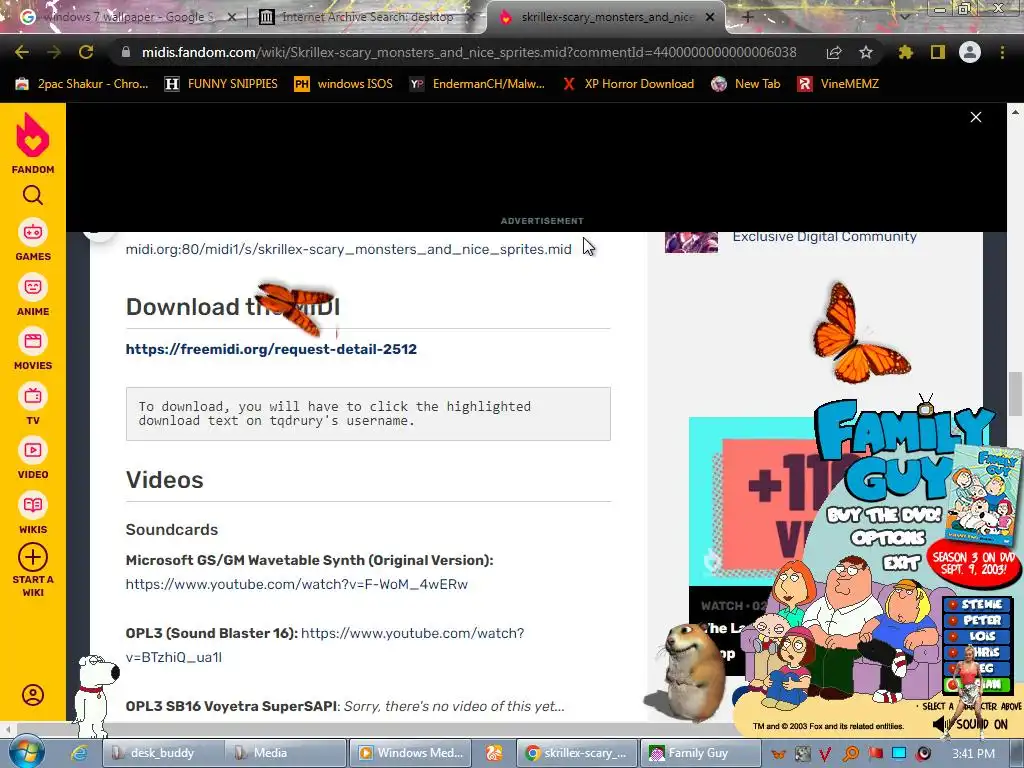The width and height of the screenshot is (1024, 768).
Task: Select the Lois character radio button
Action: coord(953,636)
